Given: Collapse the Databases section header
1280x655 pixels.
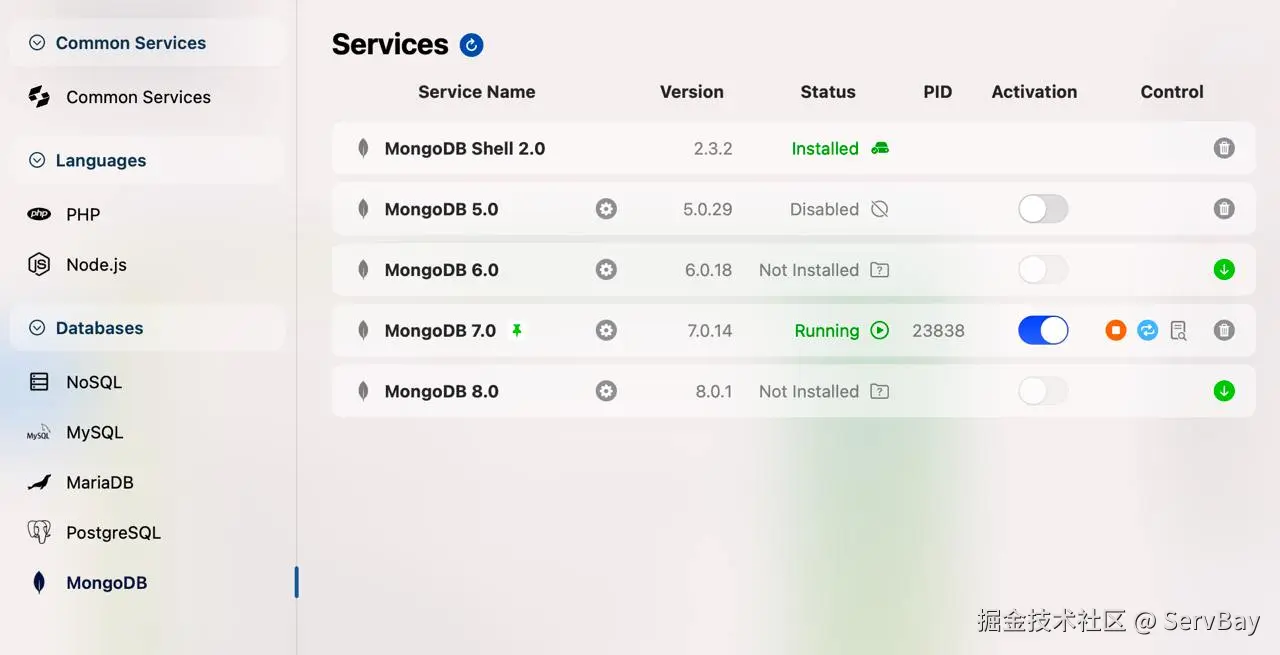Looking at the screenshot, I should click(146, 328).
